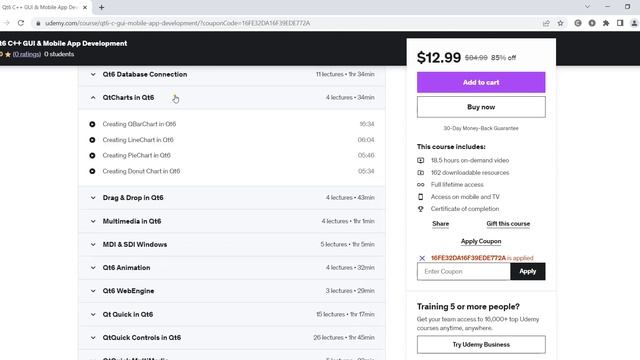This screenshot has height=360, width=640.
Task: Expand the Qt6 WebEngine section
Action: (x=232, y=291)
